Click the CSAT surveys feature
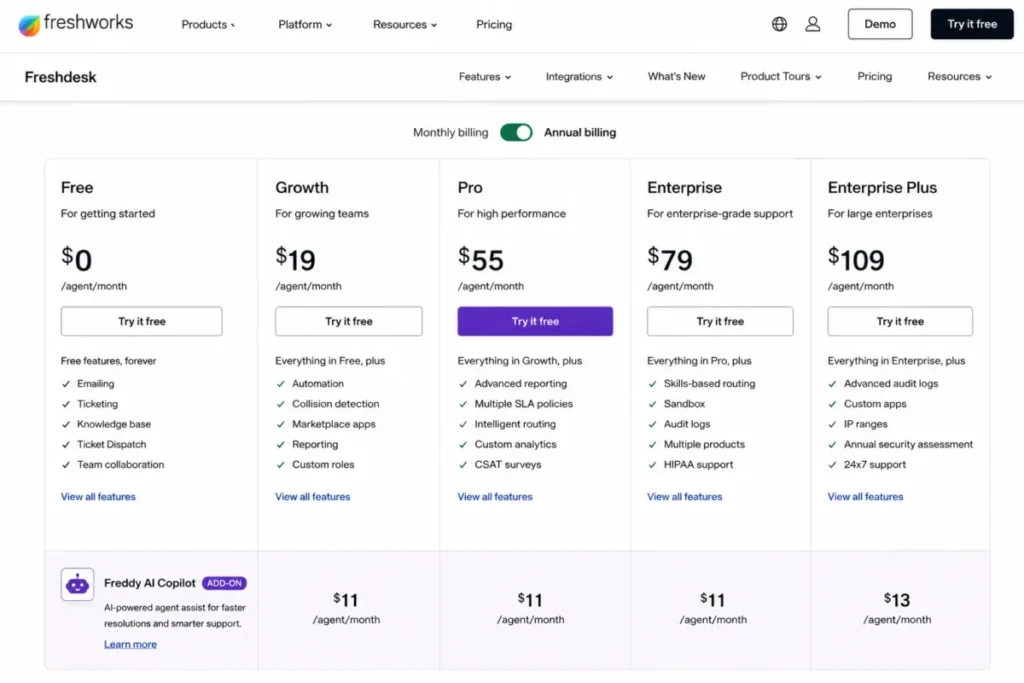1024x683 pixels. click(x=508, y=465)
